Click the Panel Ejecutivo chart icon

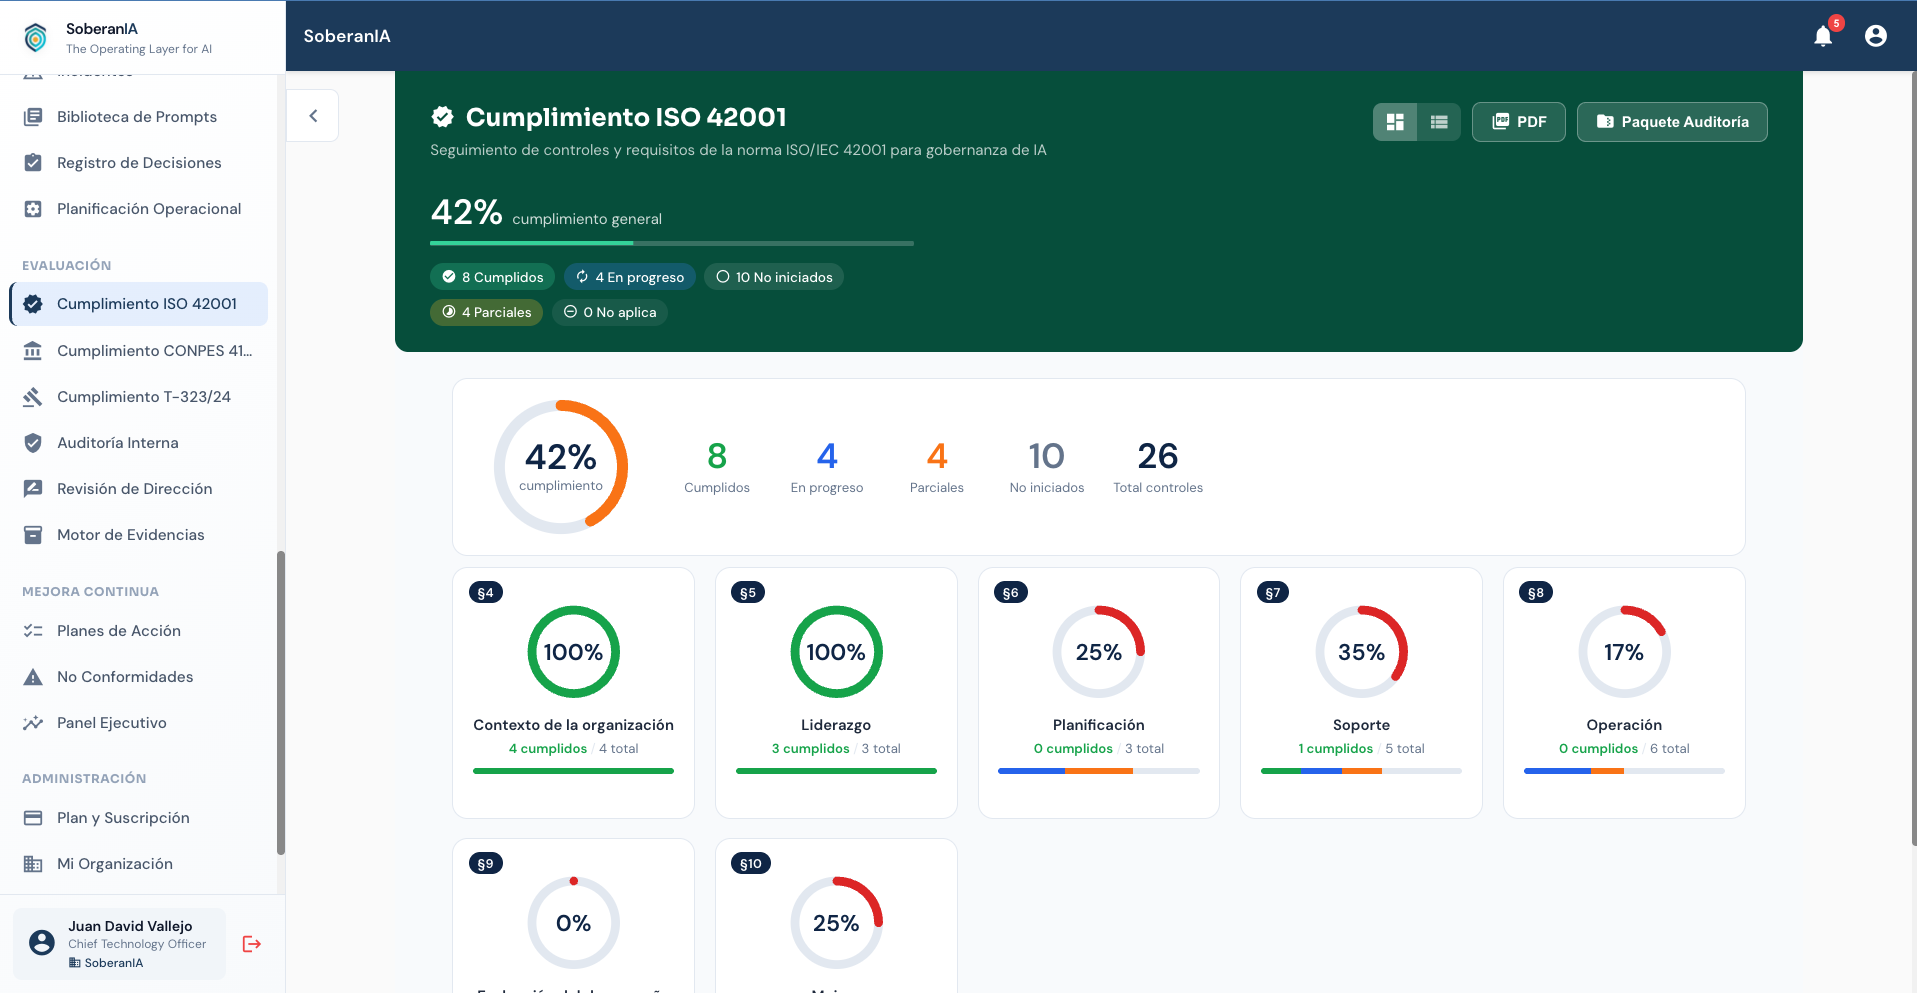click(x=33, y=723)
